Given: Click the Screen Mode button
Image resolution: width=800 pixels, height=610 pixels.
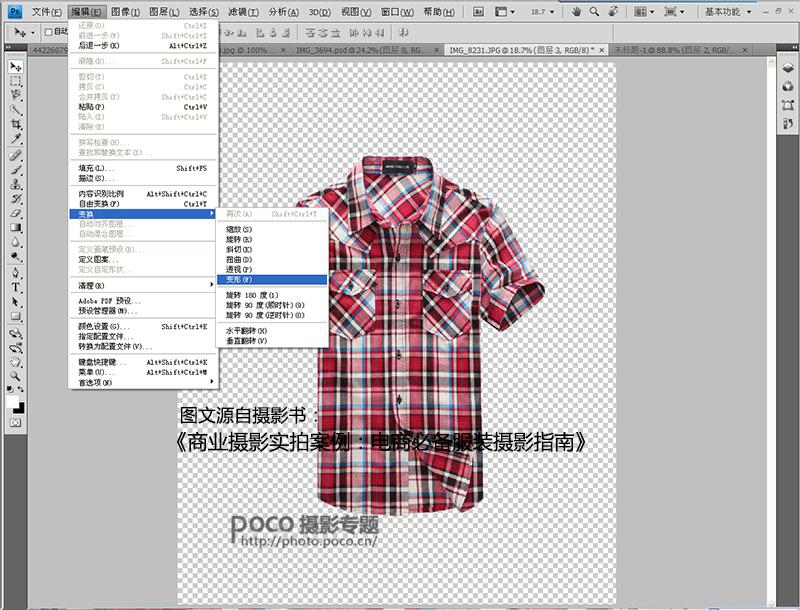Looking at the screenshot, I should coord(672,12).
